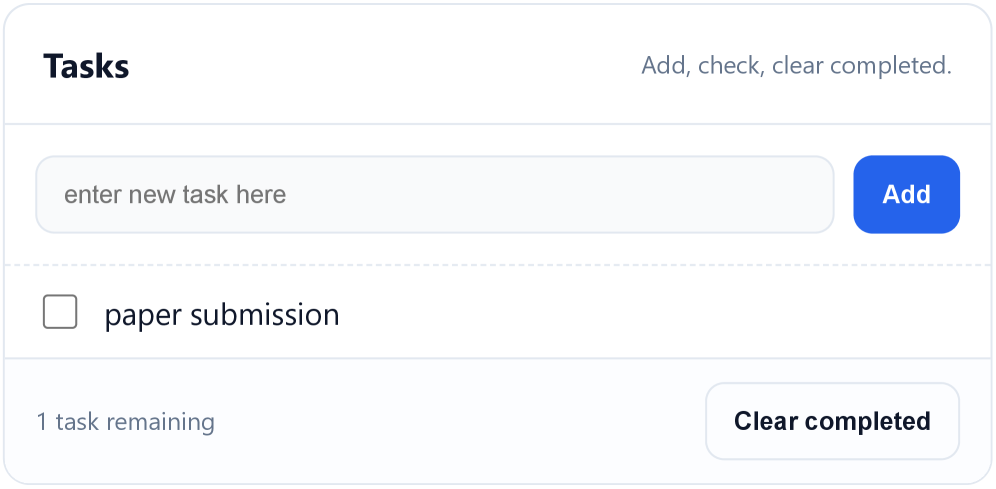
Task: Click the placeholder text enter new task here
Action: click(x=175, y=194)
